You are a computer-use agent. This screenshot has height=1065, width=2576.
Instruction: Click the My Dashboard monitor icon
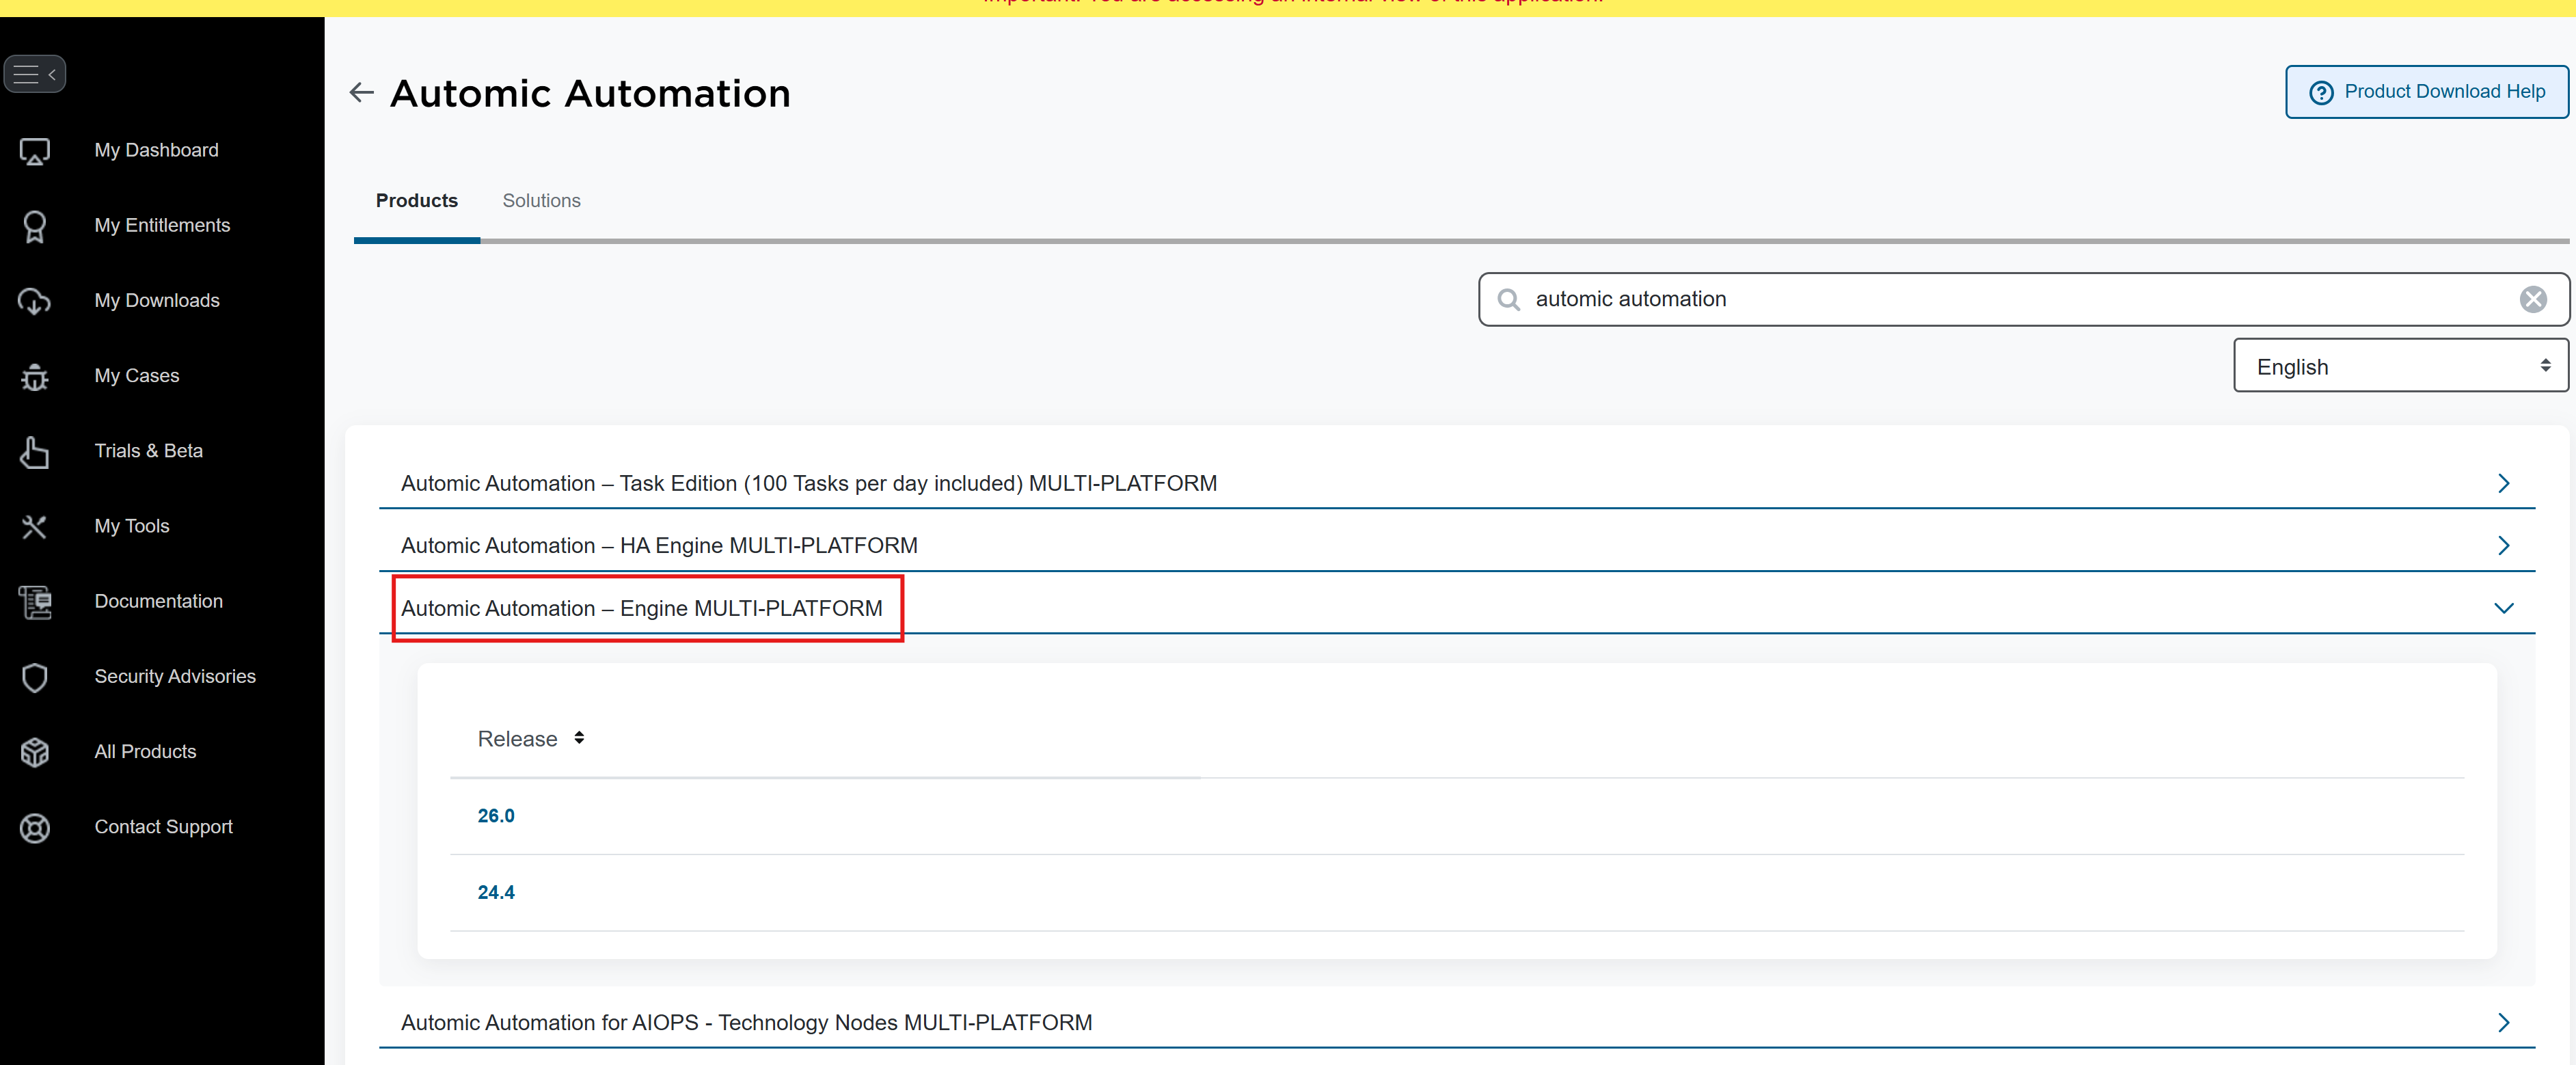point(35,151)
